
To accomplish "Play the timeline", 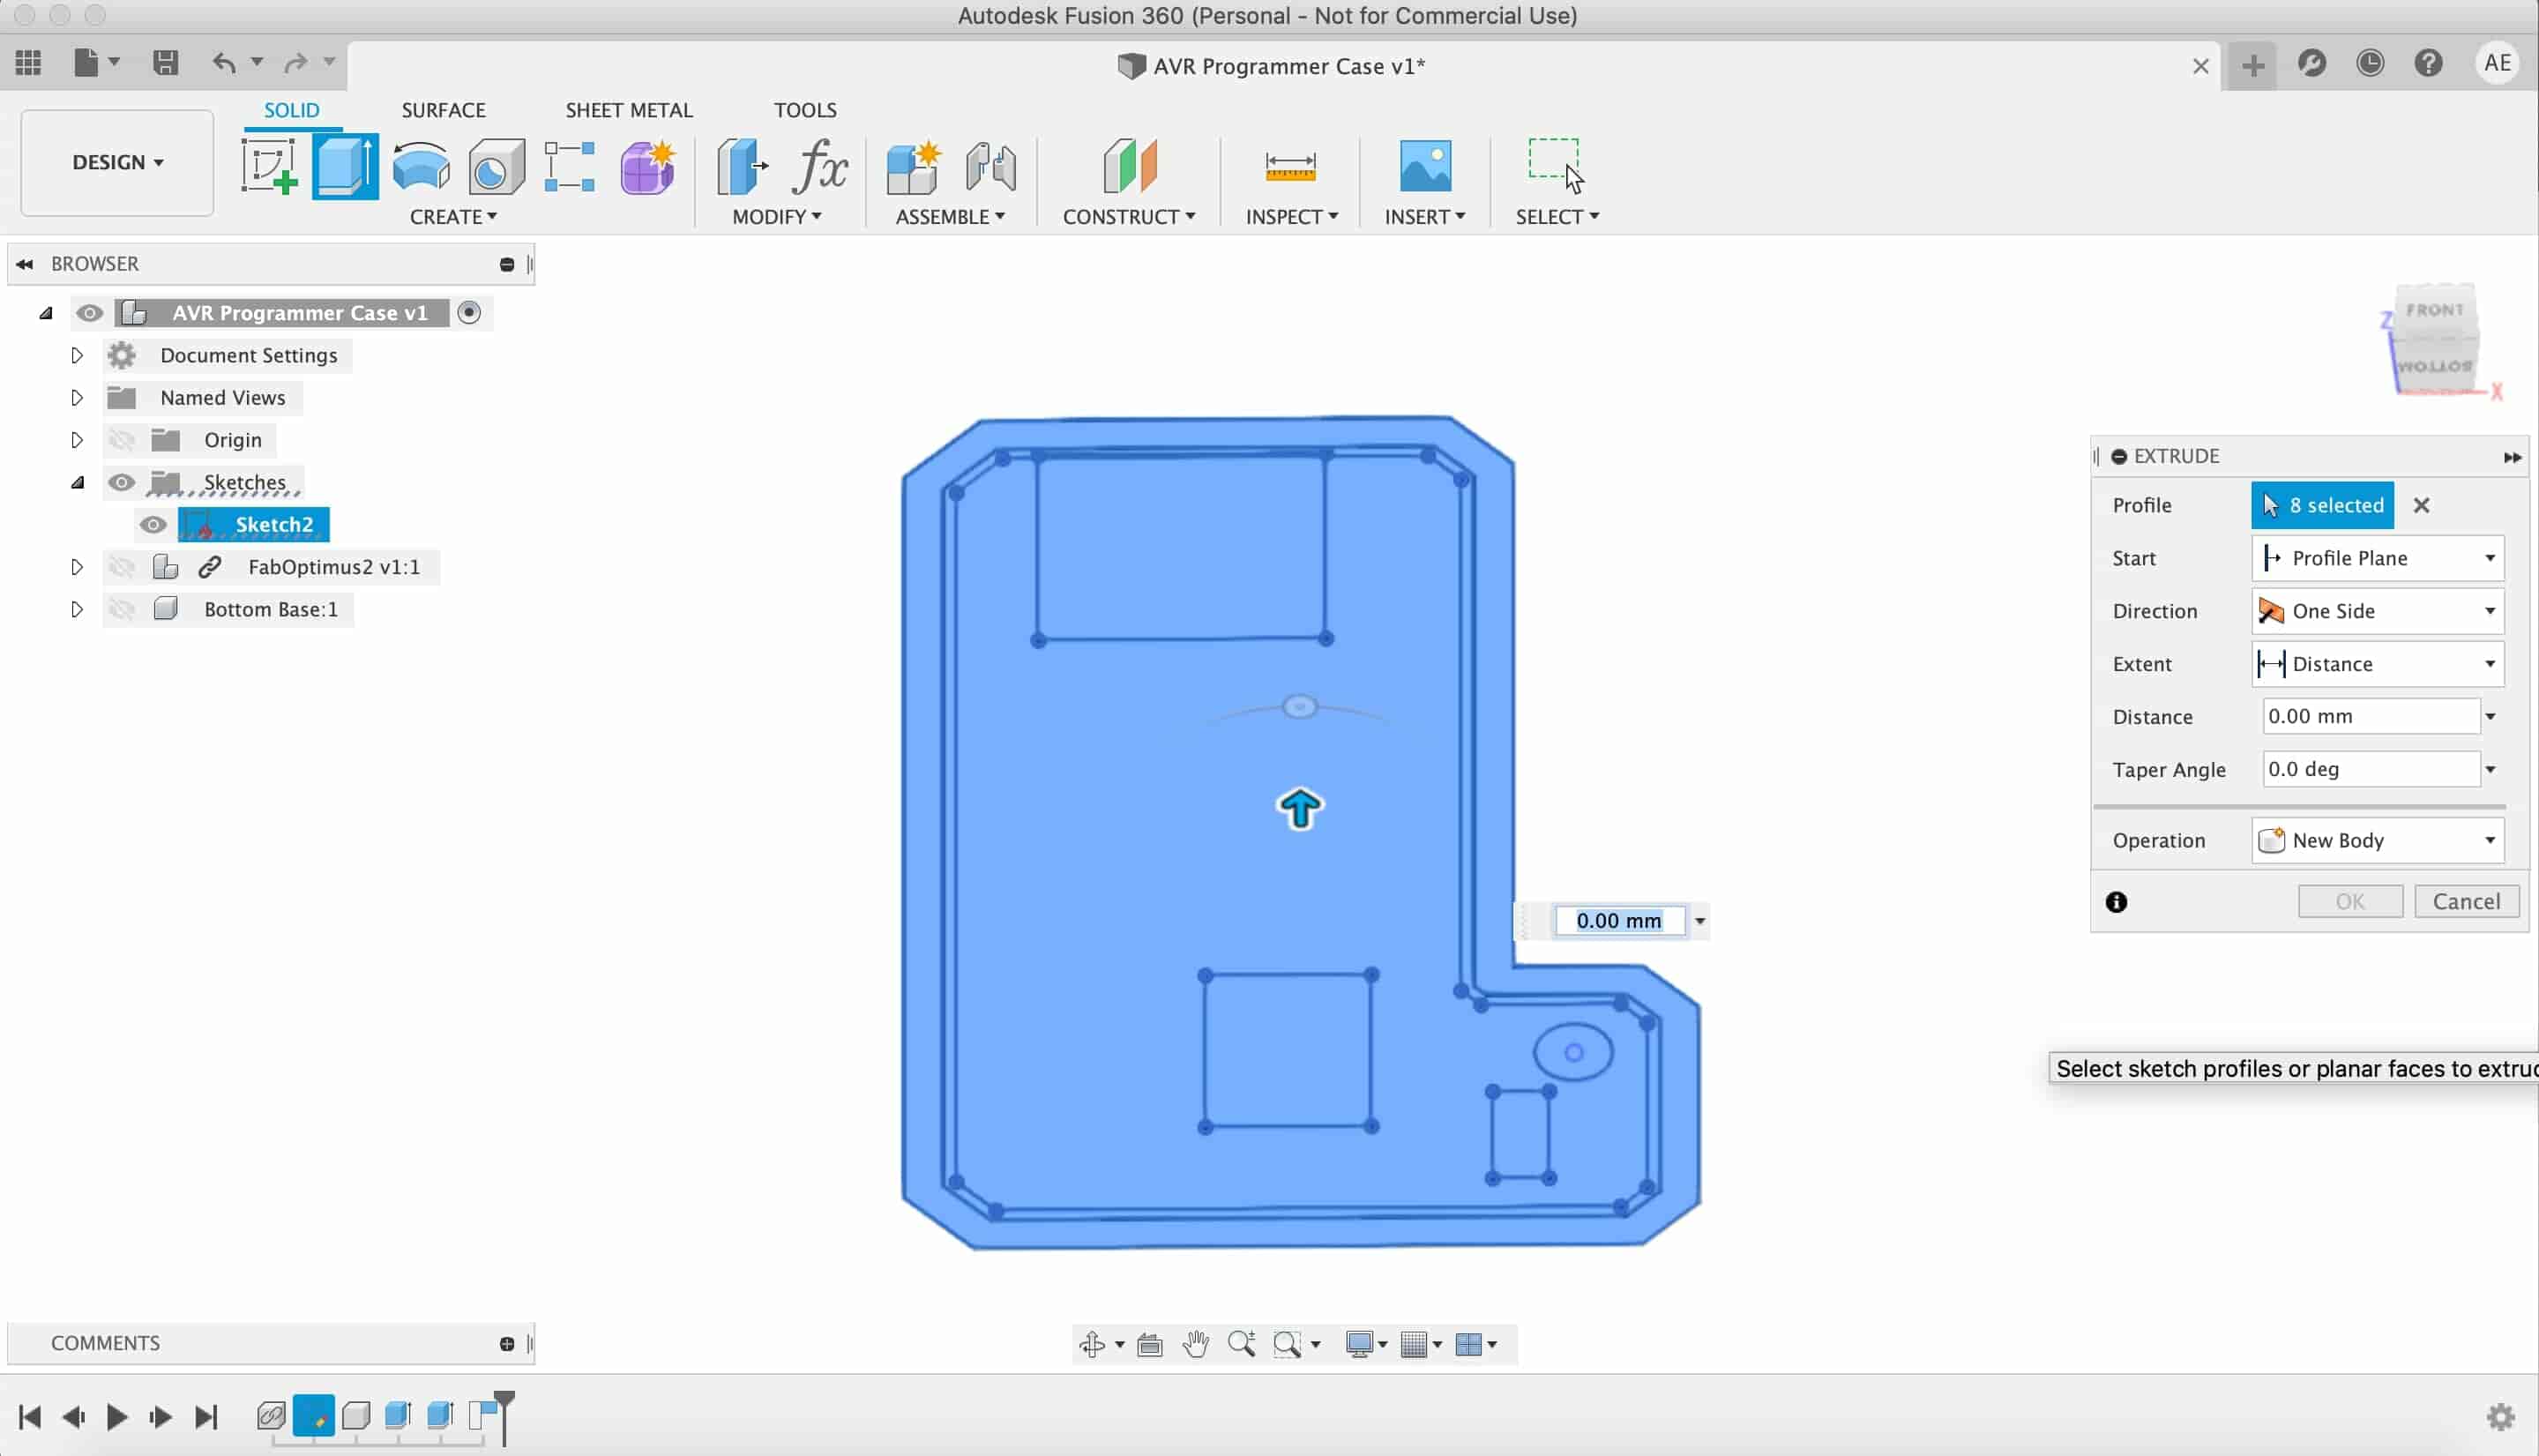I will tap(116, 1417).
